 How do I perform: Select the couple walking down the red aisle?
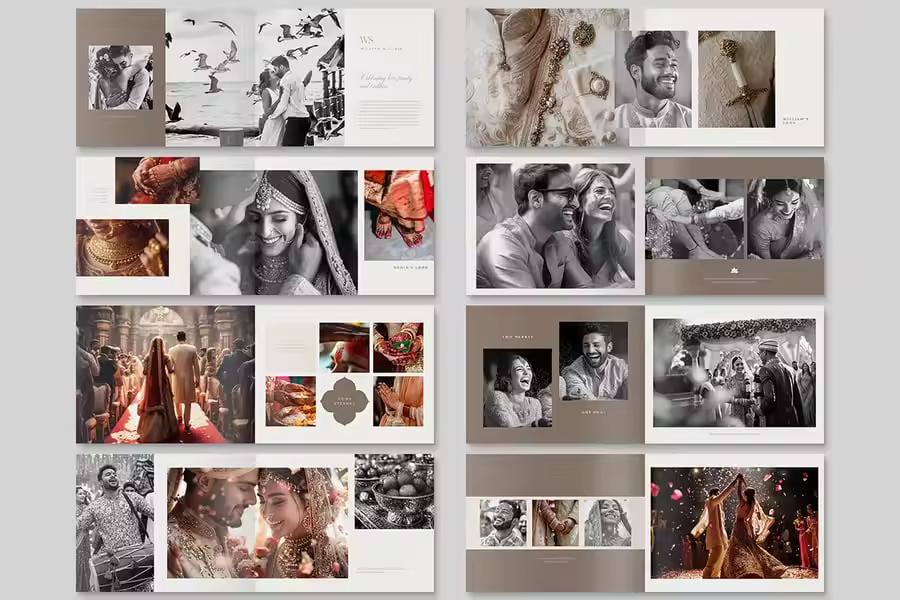[x=165, y=374]
